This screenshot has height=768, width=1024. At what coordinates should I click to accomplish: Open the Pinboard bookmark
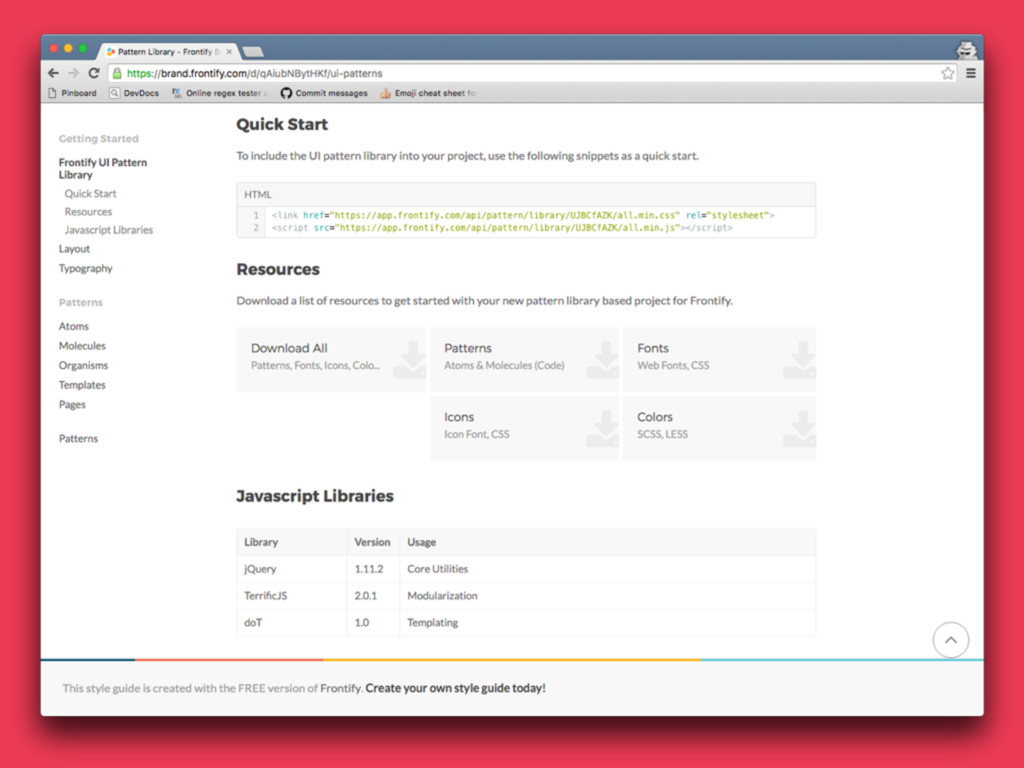pos(72,93)
